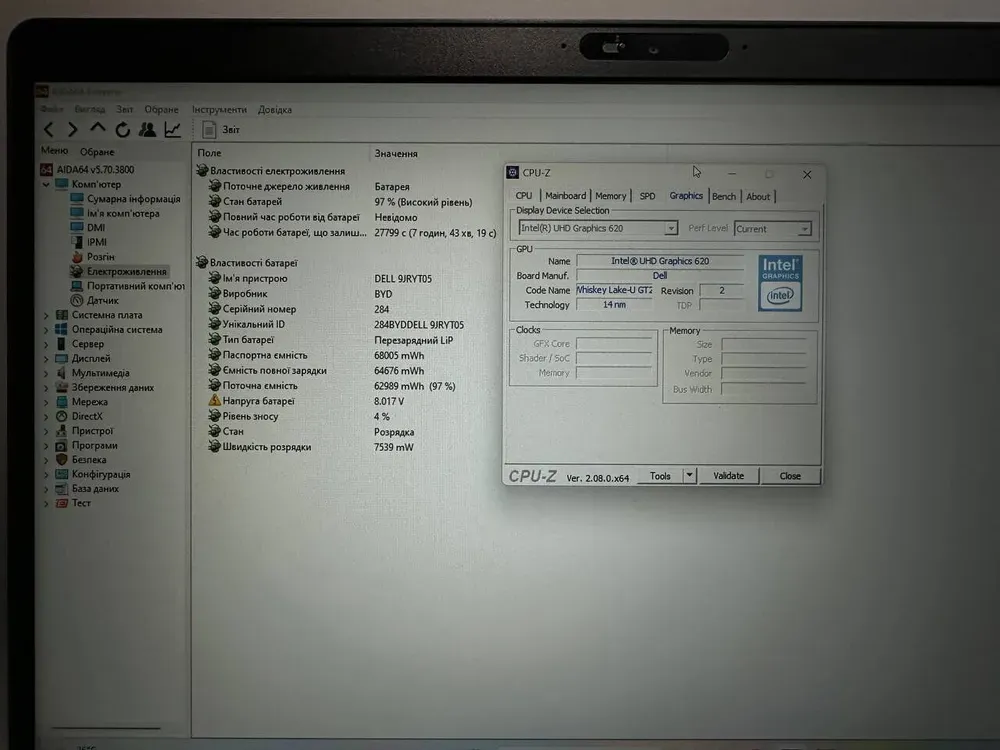Click the Intel Graphics logo in CPU-Z
This screenshot has width=1000, height=750.
(x=780, y=282)
